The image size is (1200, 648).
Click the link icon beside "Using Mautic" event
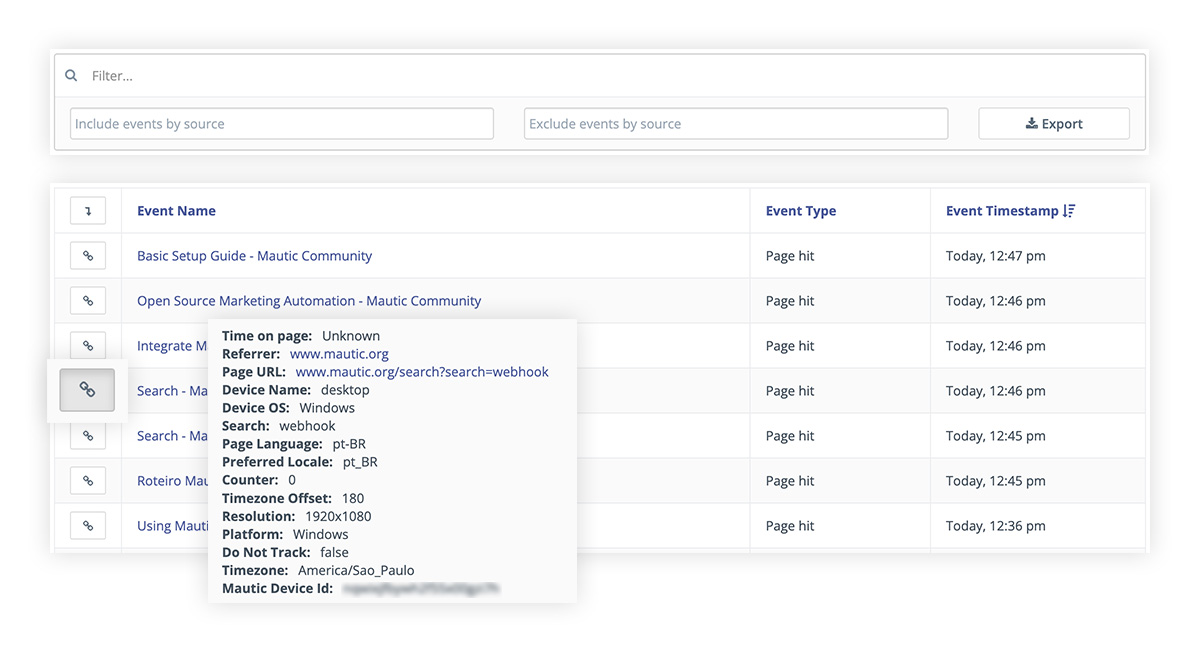[87, 525]
